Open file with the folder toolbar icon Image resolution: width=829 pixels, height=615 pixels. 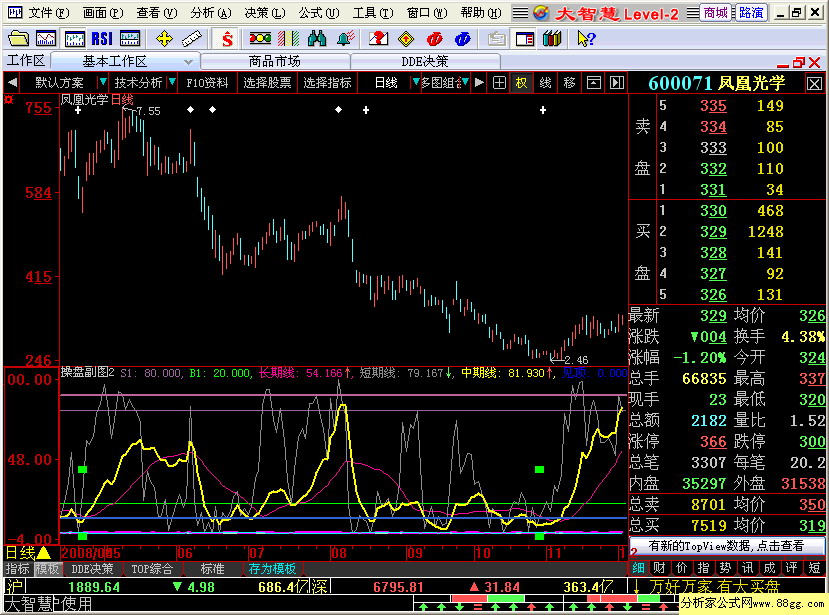pyautogui.click(x=19, y=39)
